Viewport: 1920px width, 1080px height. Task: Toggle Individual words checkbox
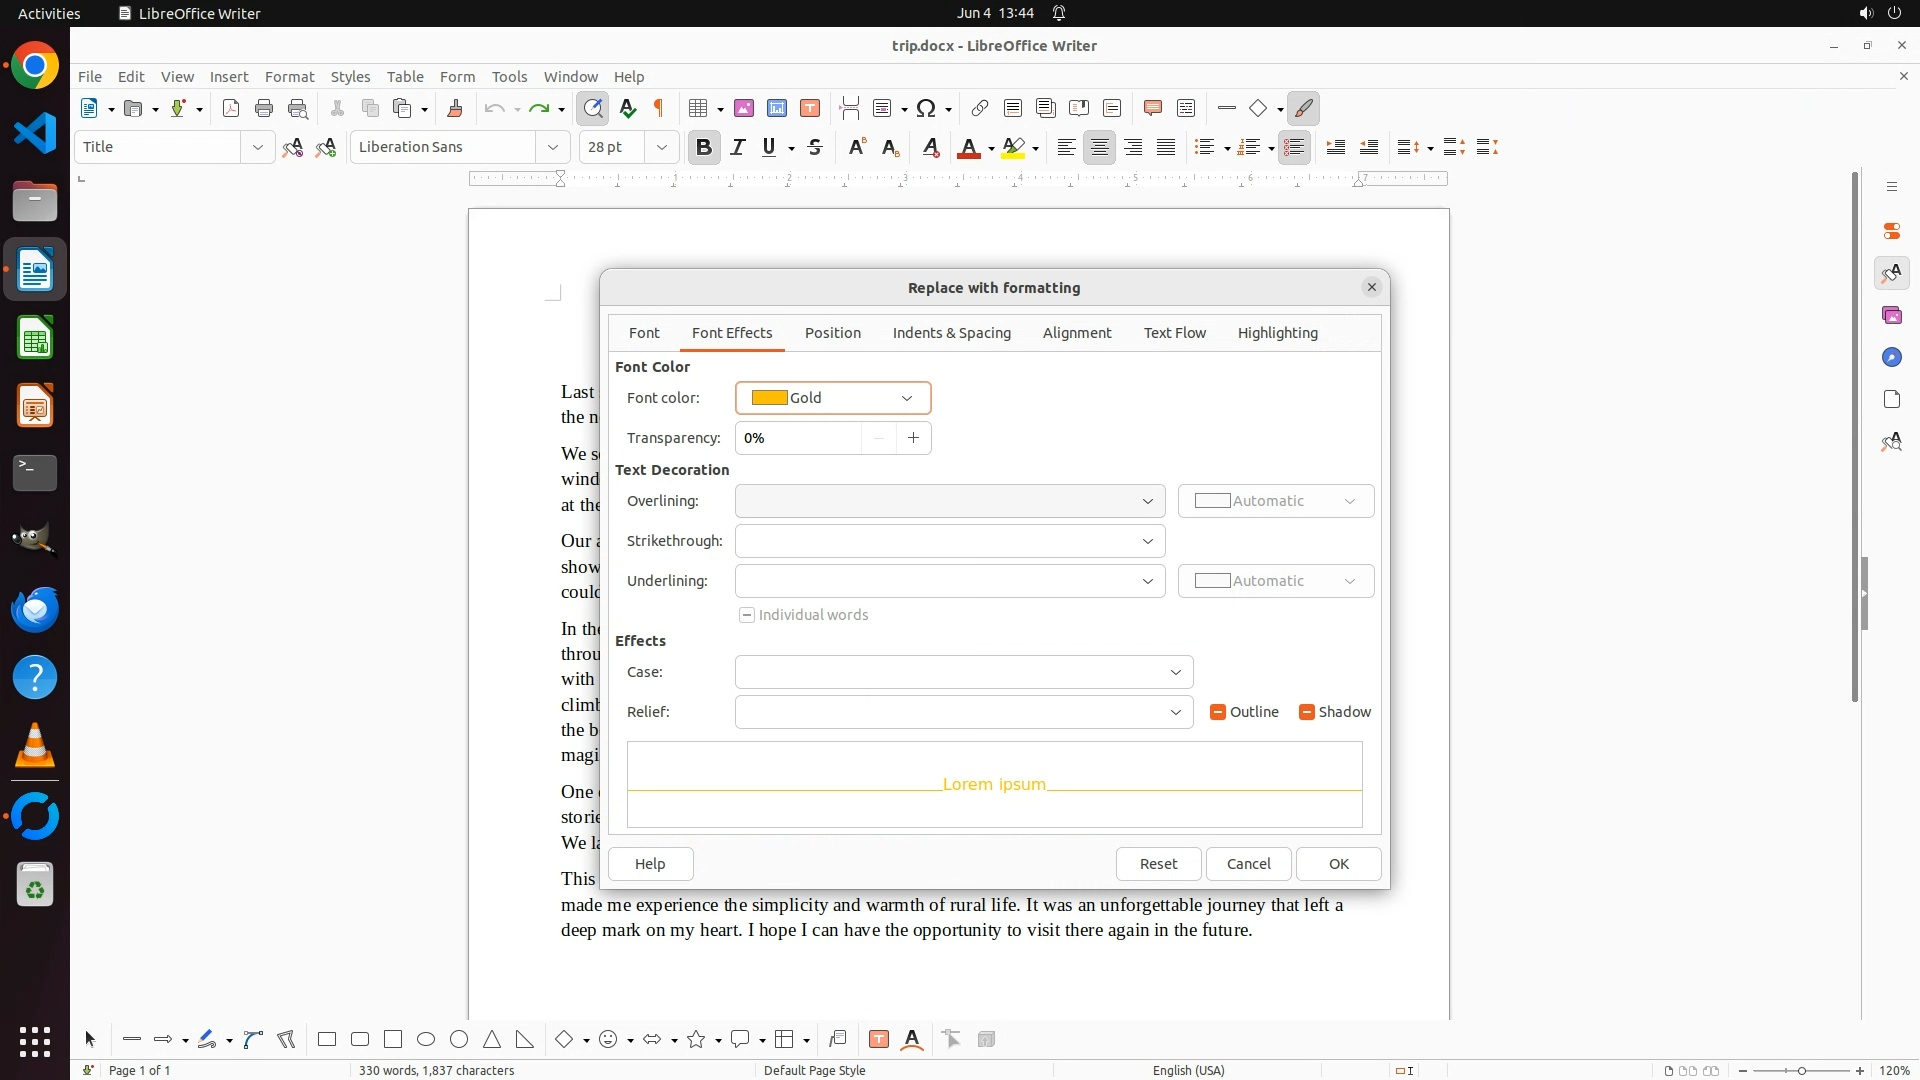747,615
